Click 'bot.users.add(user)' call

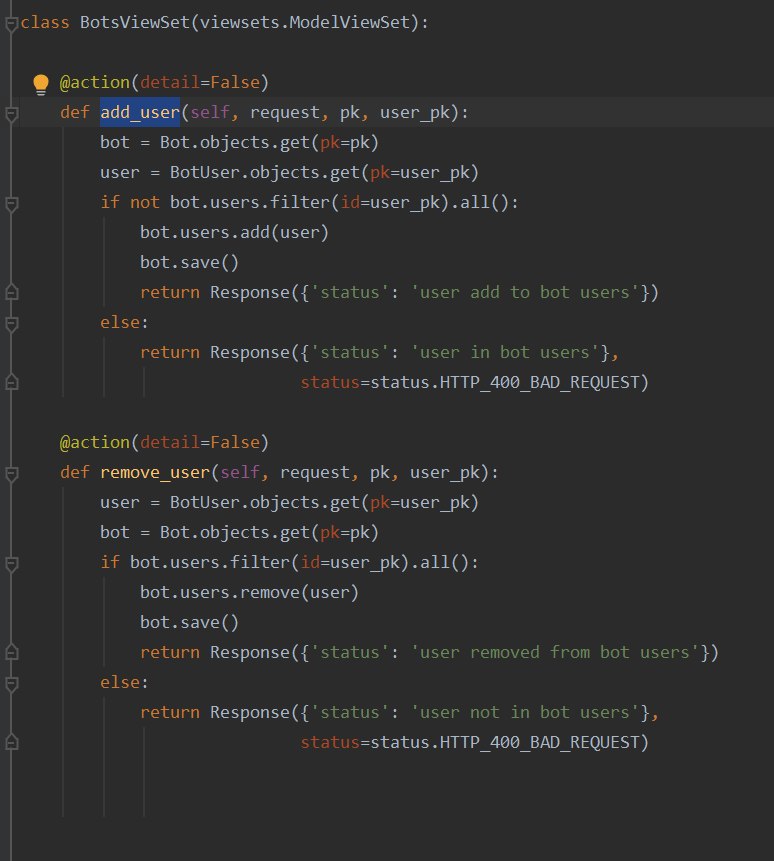(234, 232)
